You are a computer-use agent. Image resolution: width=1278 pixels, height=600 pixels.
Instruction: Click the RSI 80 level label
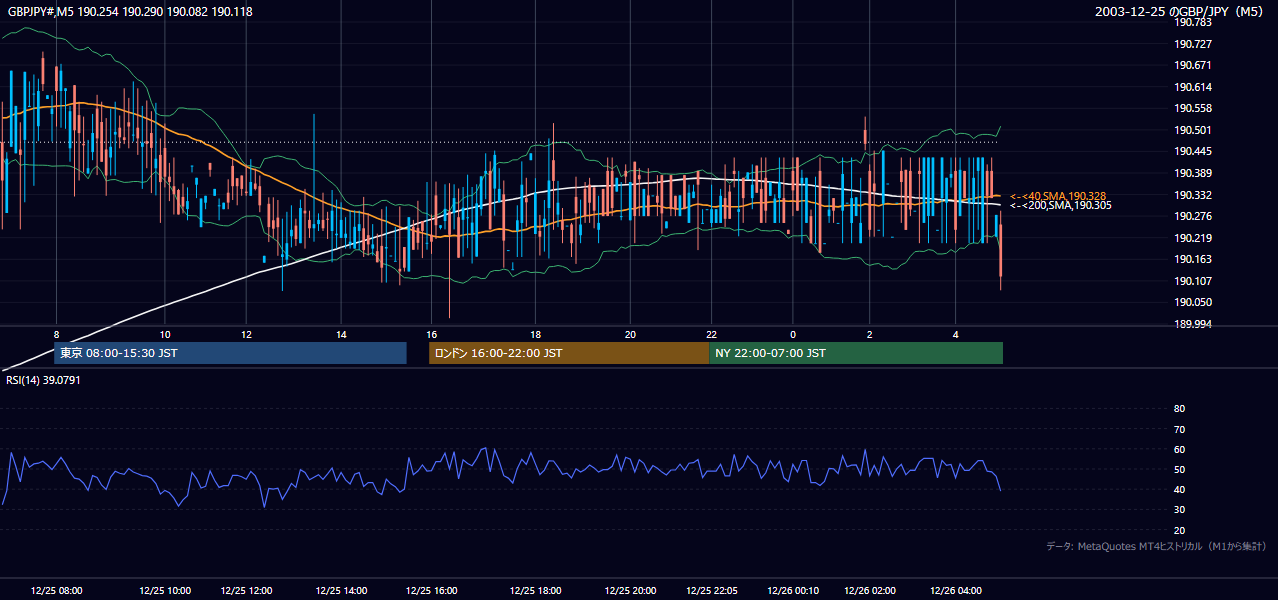1179,409
